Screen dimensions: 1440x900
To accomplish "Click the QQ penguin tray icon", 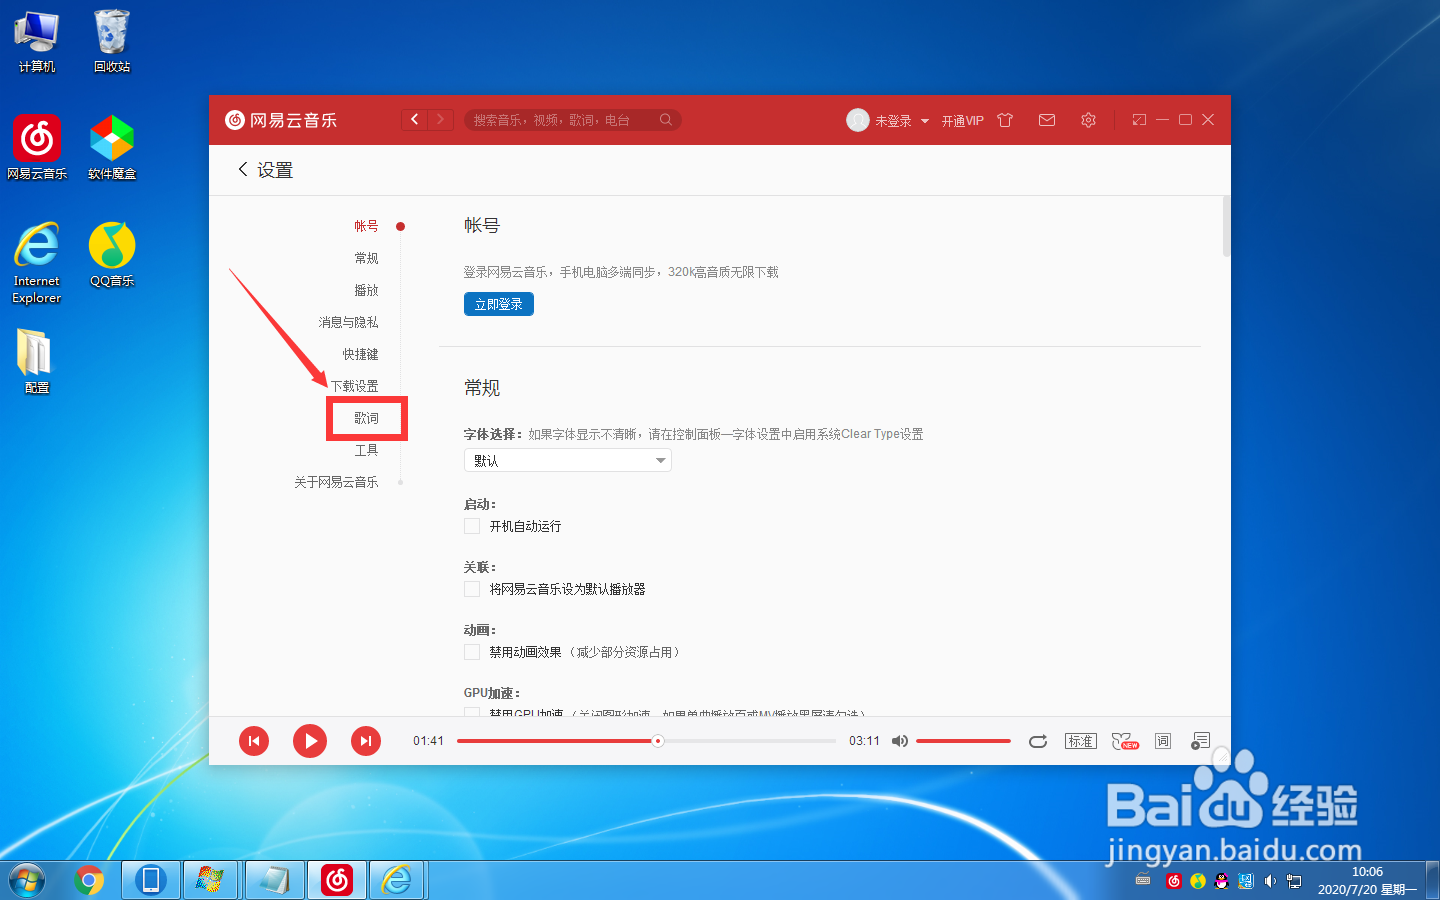I will [1221, 881].
